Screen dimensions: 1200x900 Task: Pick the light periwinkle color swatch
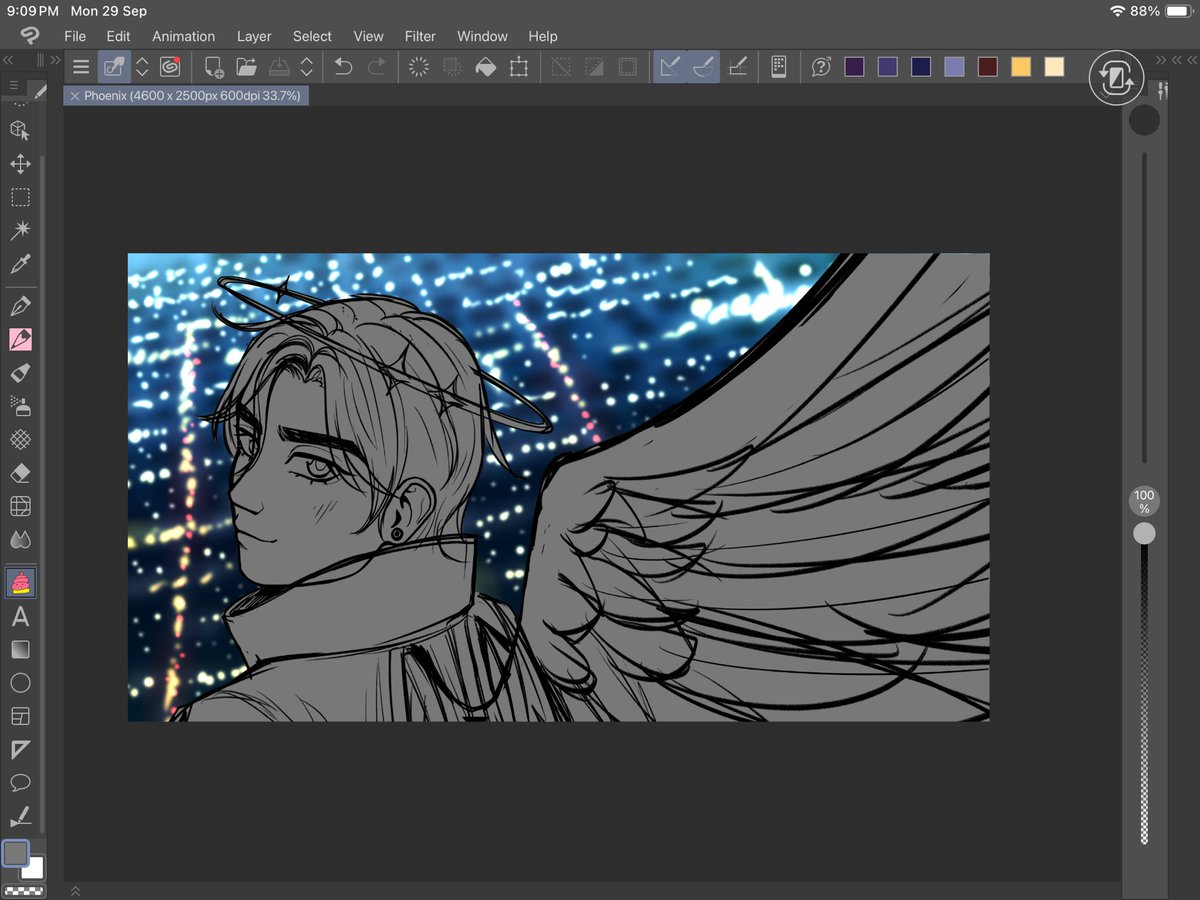[955, 67]
